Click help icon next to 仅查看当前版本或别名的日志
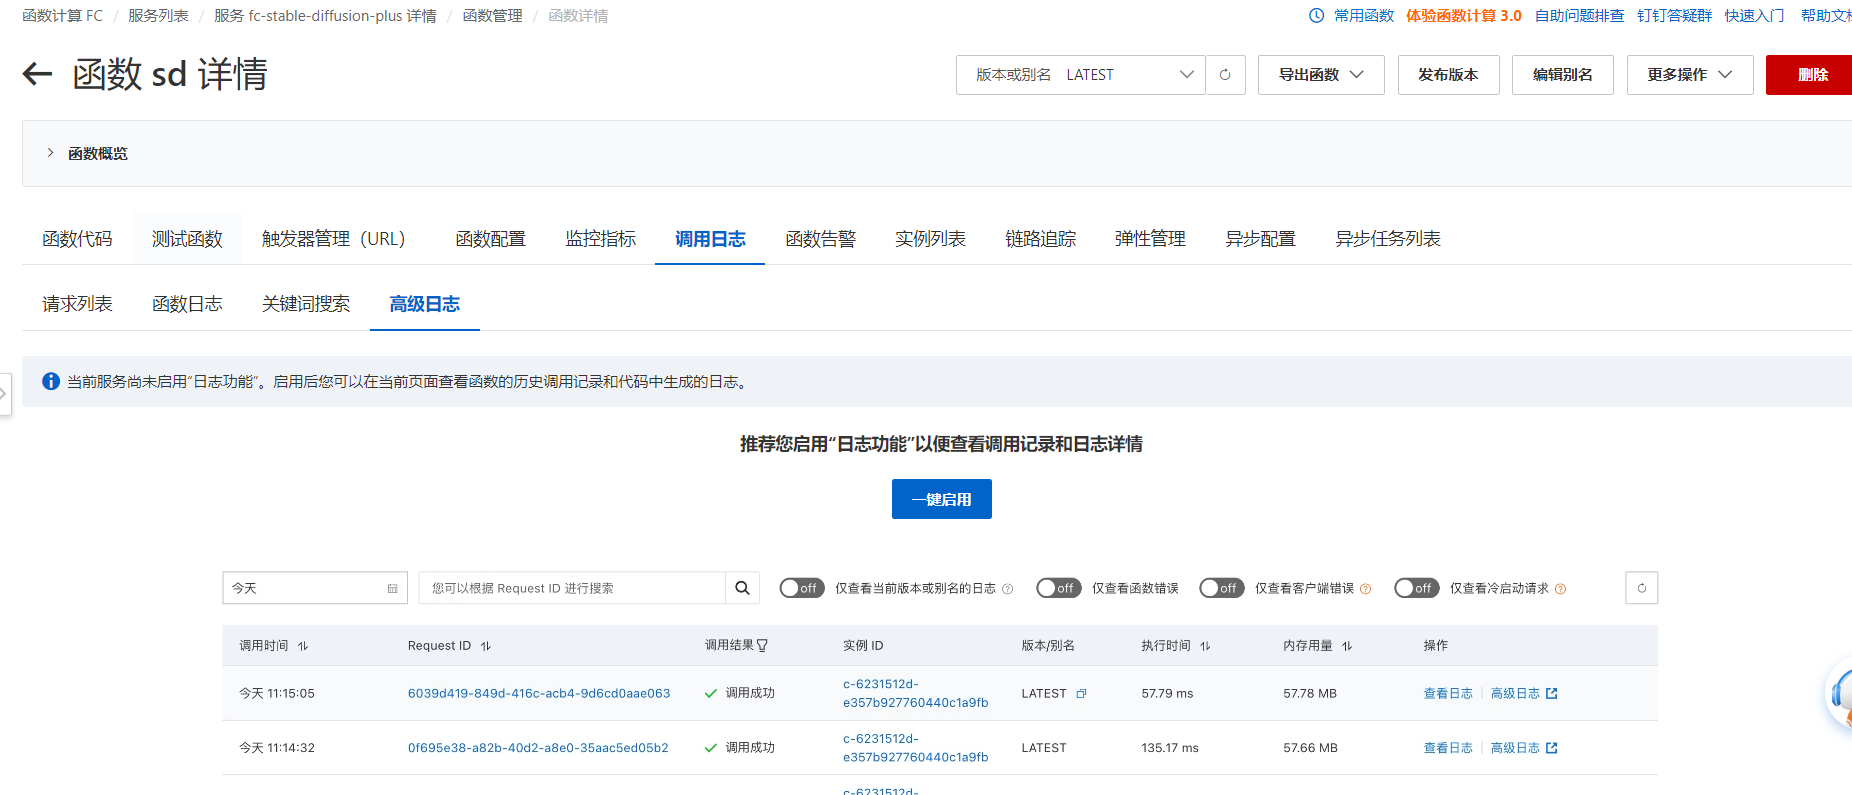This screenshot has height=795, width=1852. click(1008, 589)
